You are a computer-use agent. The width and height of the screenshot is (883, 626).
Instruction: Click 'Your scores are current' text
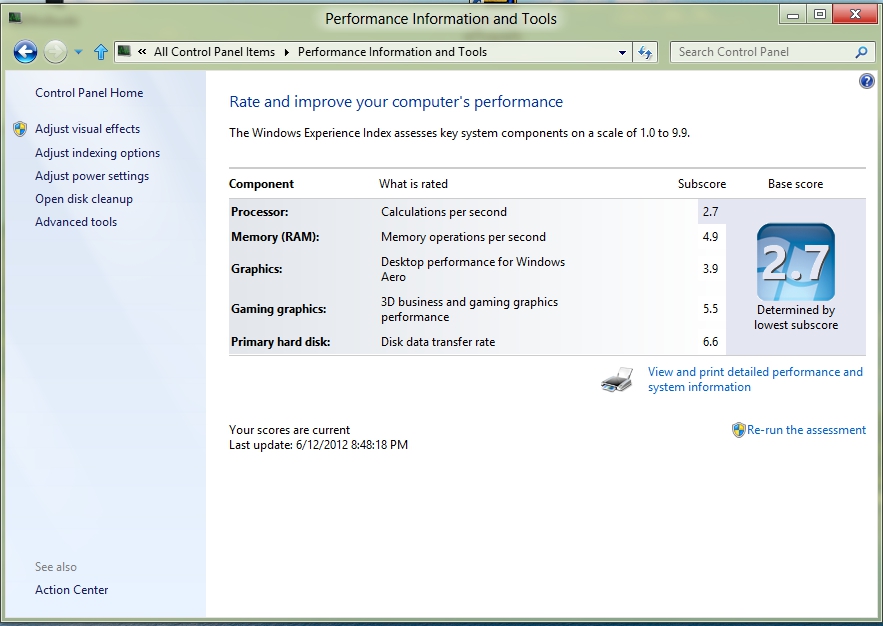[x=289, y=430]
